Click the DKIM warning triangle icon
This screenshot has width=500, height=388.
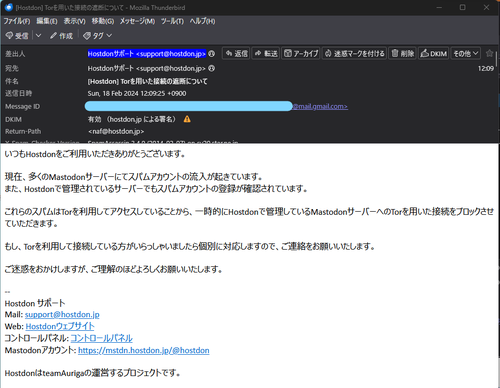tap(187, 119)
